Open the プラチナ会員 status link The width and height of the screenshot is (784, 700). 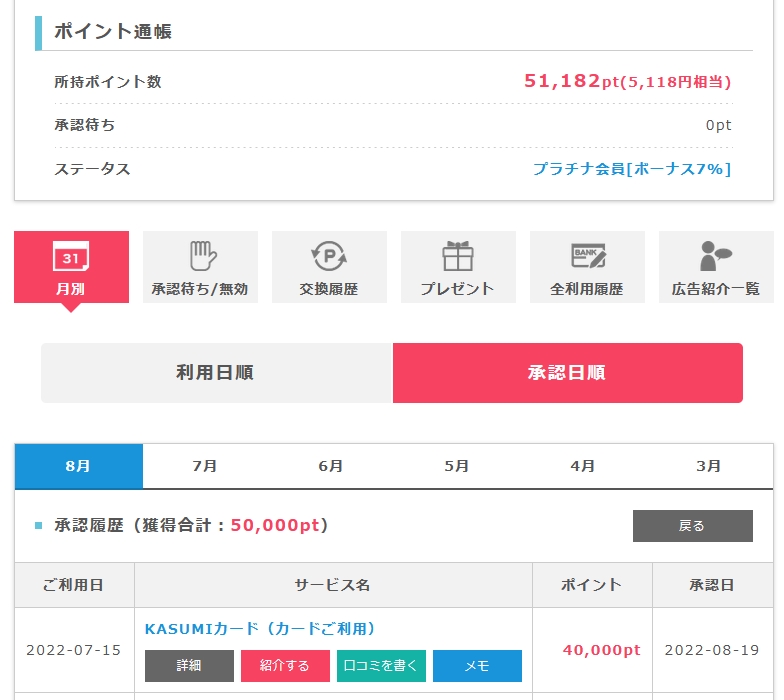click(x=632, y=169)
